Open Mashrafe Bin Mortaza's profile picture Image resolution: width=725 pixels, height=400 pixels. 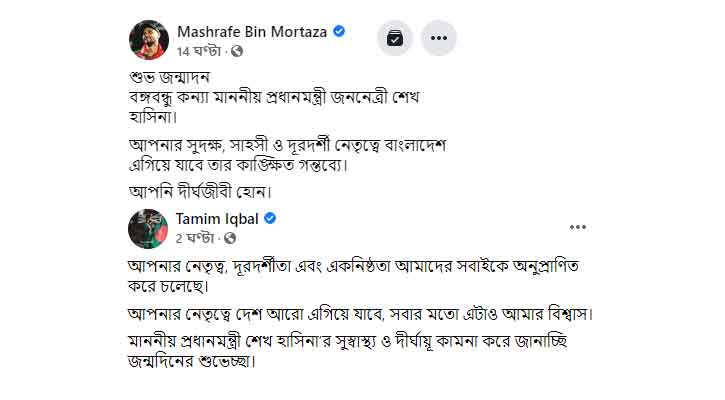click(x=149, y=40)
